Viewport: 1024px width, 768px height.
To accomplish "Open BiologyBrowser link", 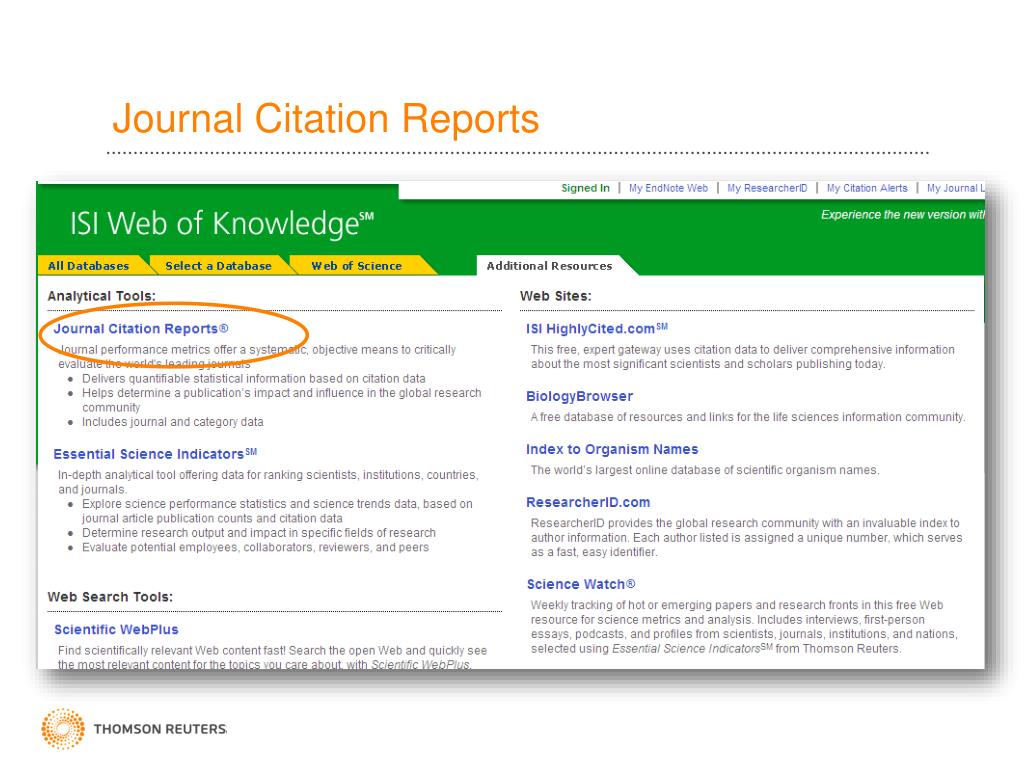I will point(579,396).
